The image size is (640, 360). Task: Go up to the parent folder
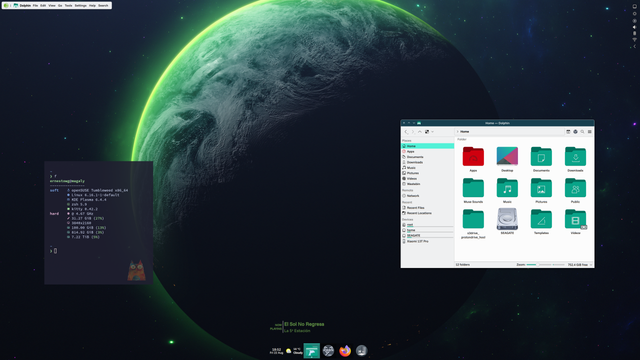coord(420,132)
